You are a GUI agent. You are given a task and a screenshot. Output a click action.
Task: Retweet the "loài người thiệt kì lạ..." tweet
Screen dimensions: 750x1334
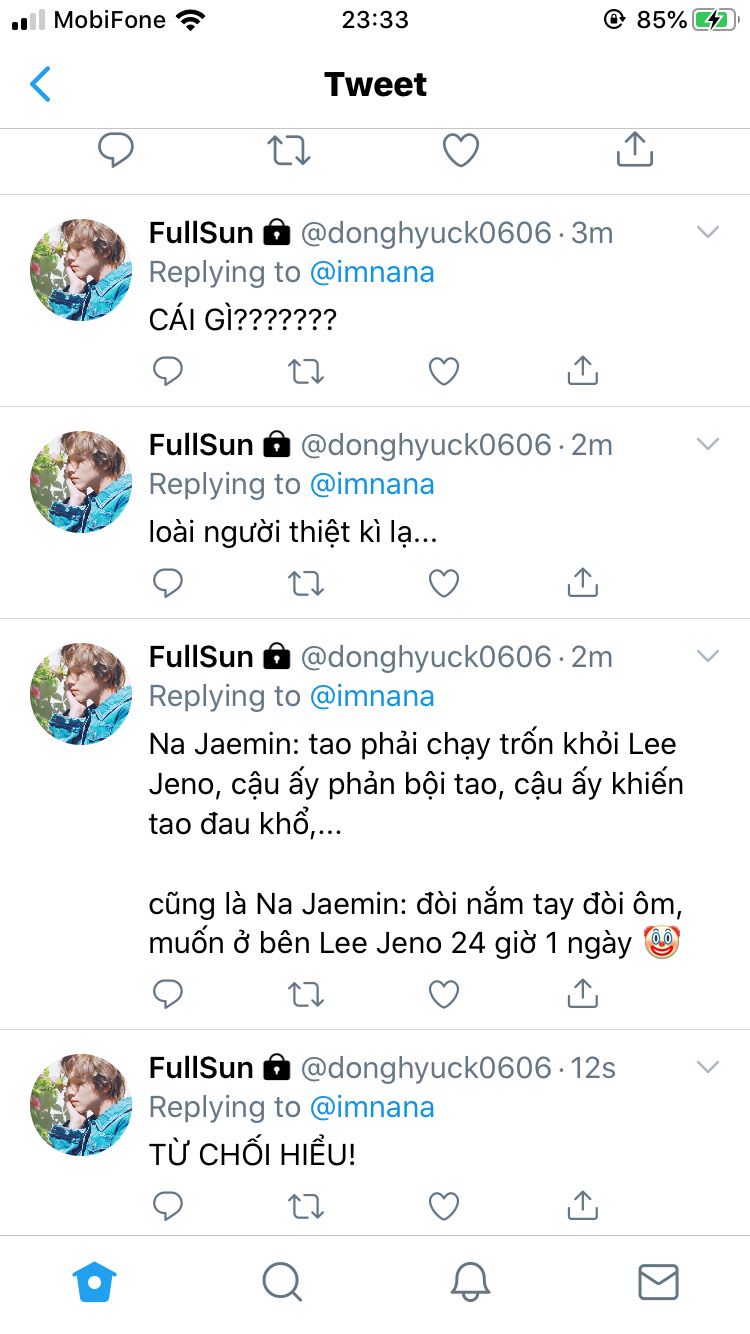coord(306,583)
